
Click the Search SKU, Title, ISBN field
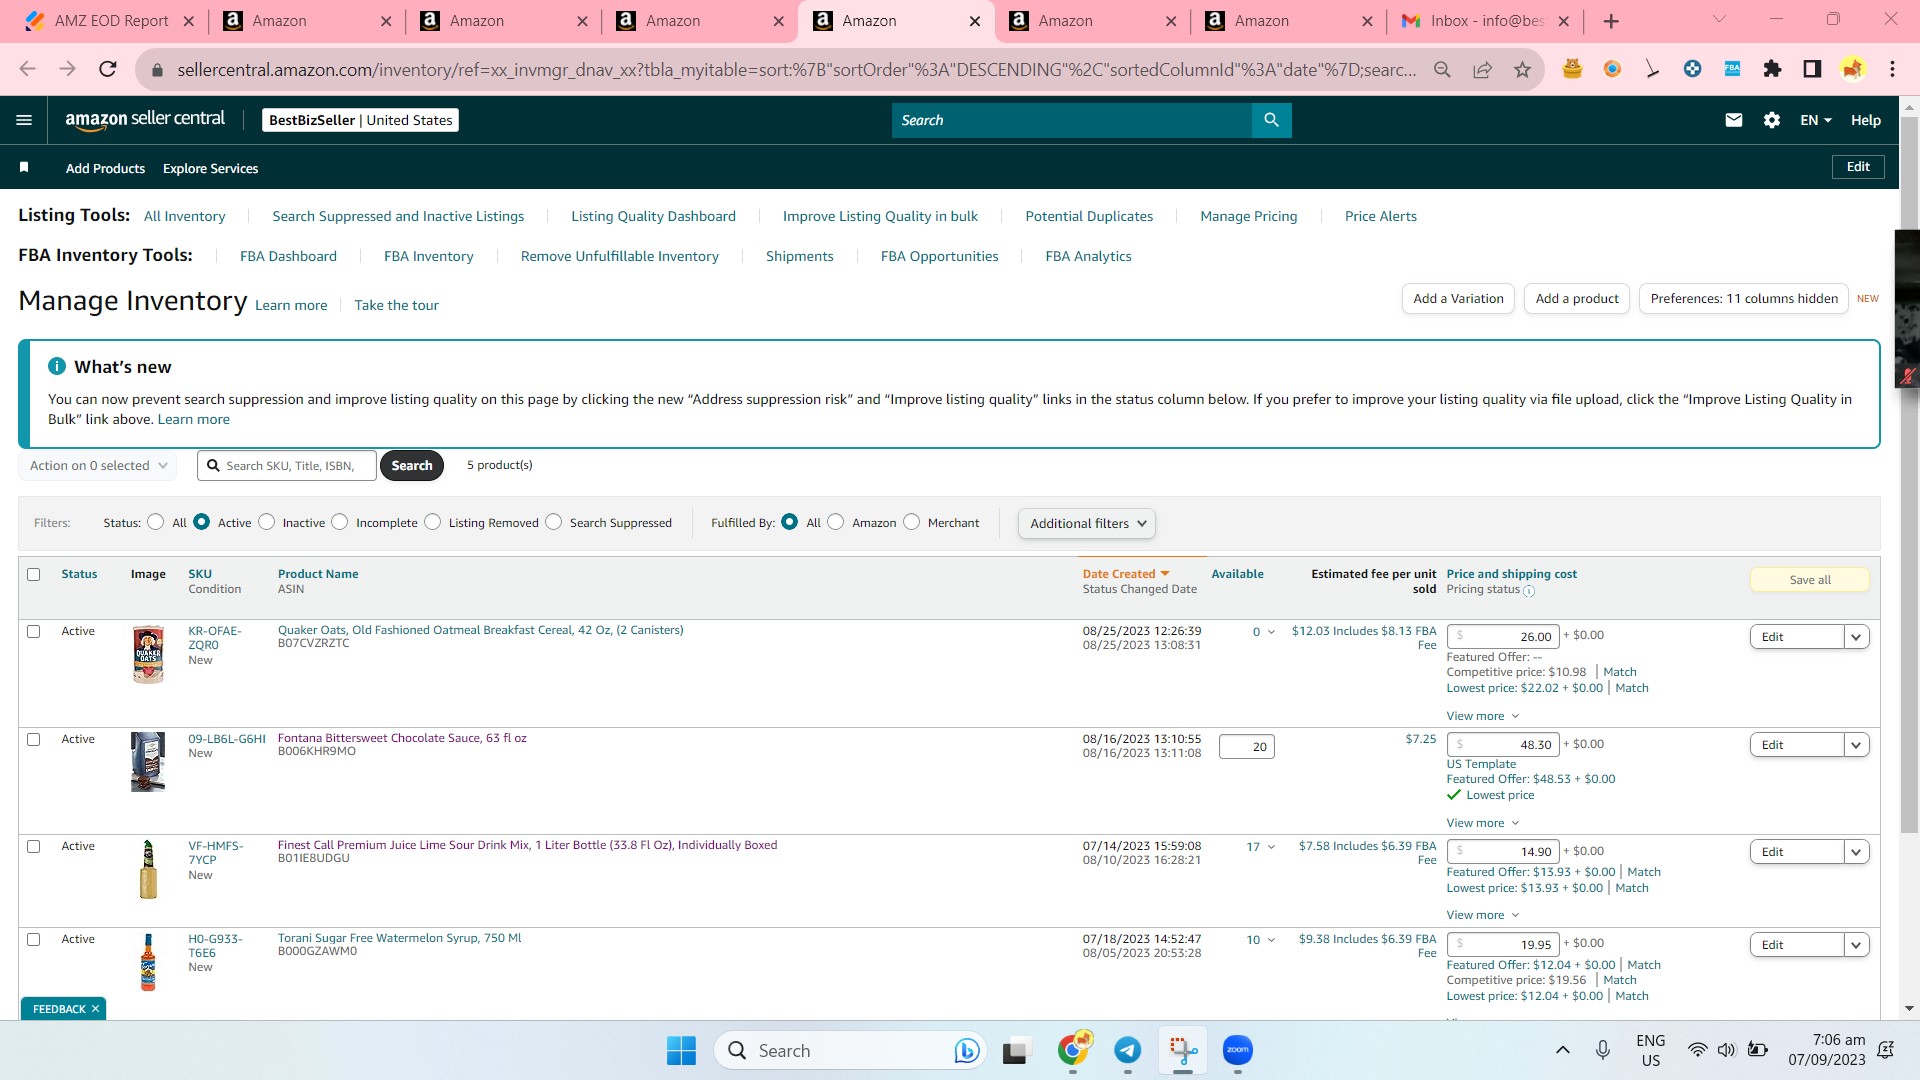click(x=287, y=465)
